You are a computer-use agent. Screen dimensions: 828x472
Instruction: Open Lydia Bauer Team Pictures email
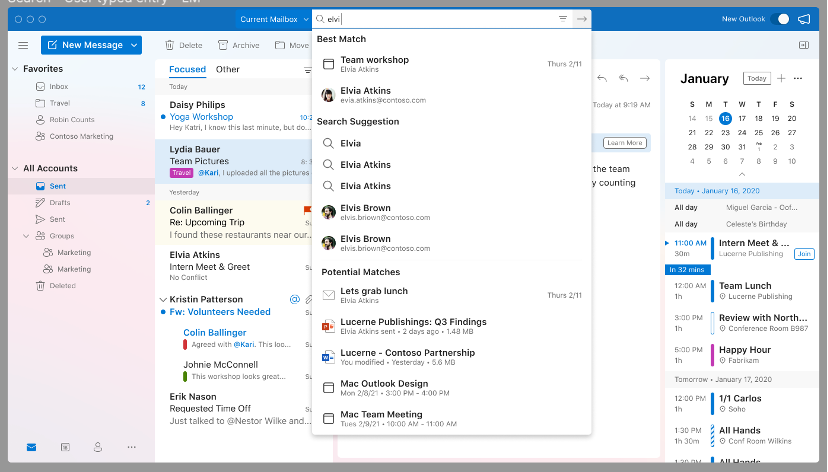(234, 161)
